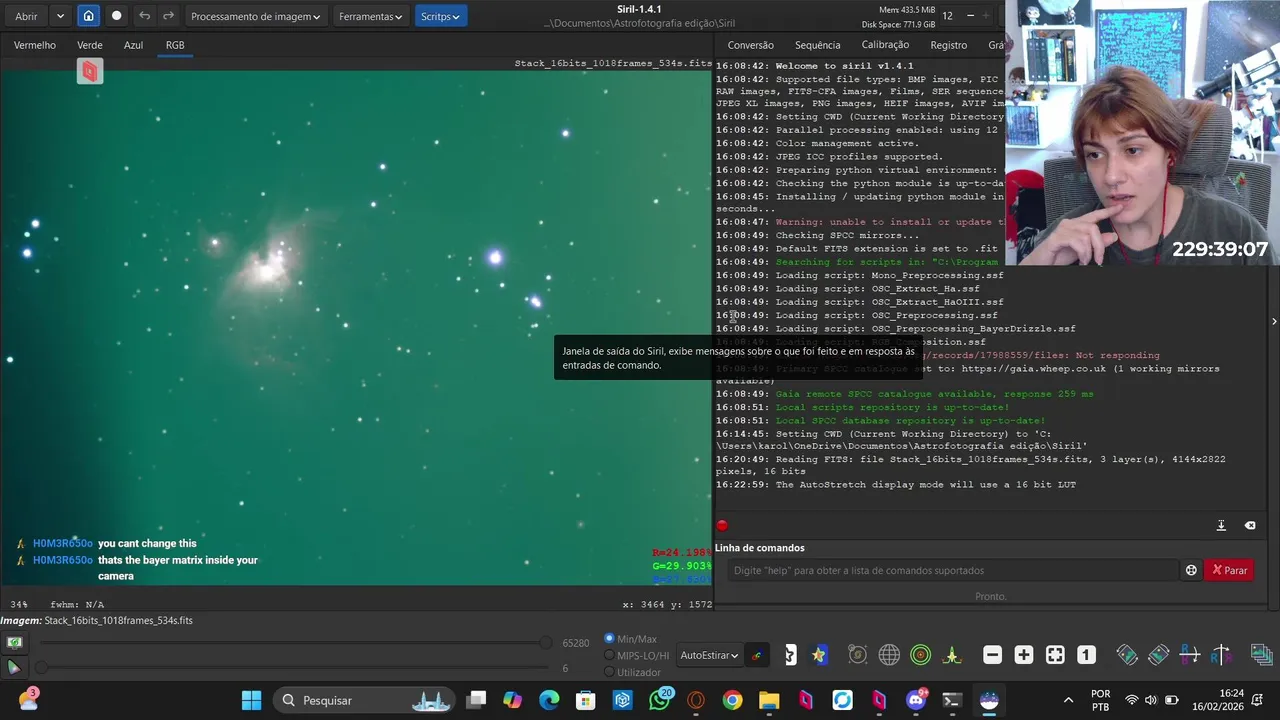The width and height of the screenshot is (1280, 720).
Task: Click the green star profile icon
Action: click(952, 655)
